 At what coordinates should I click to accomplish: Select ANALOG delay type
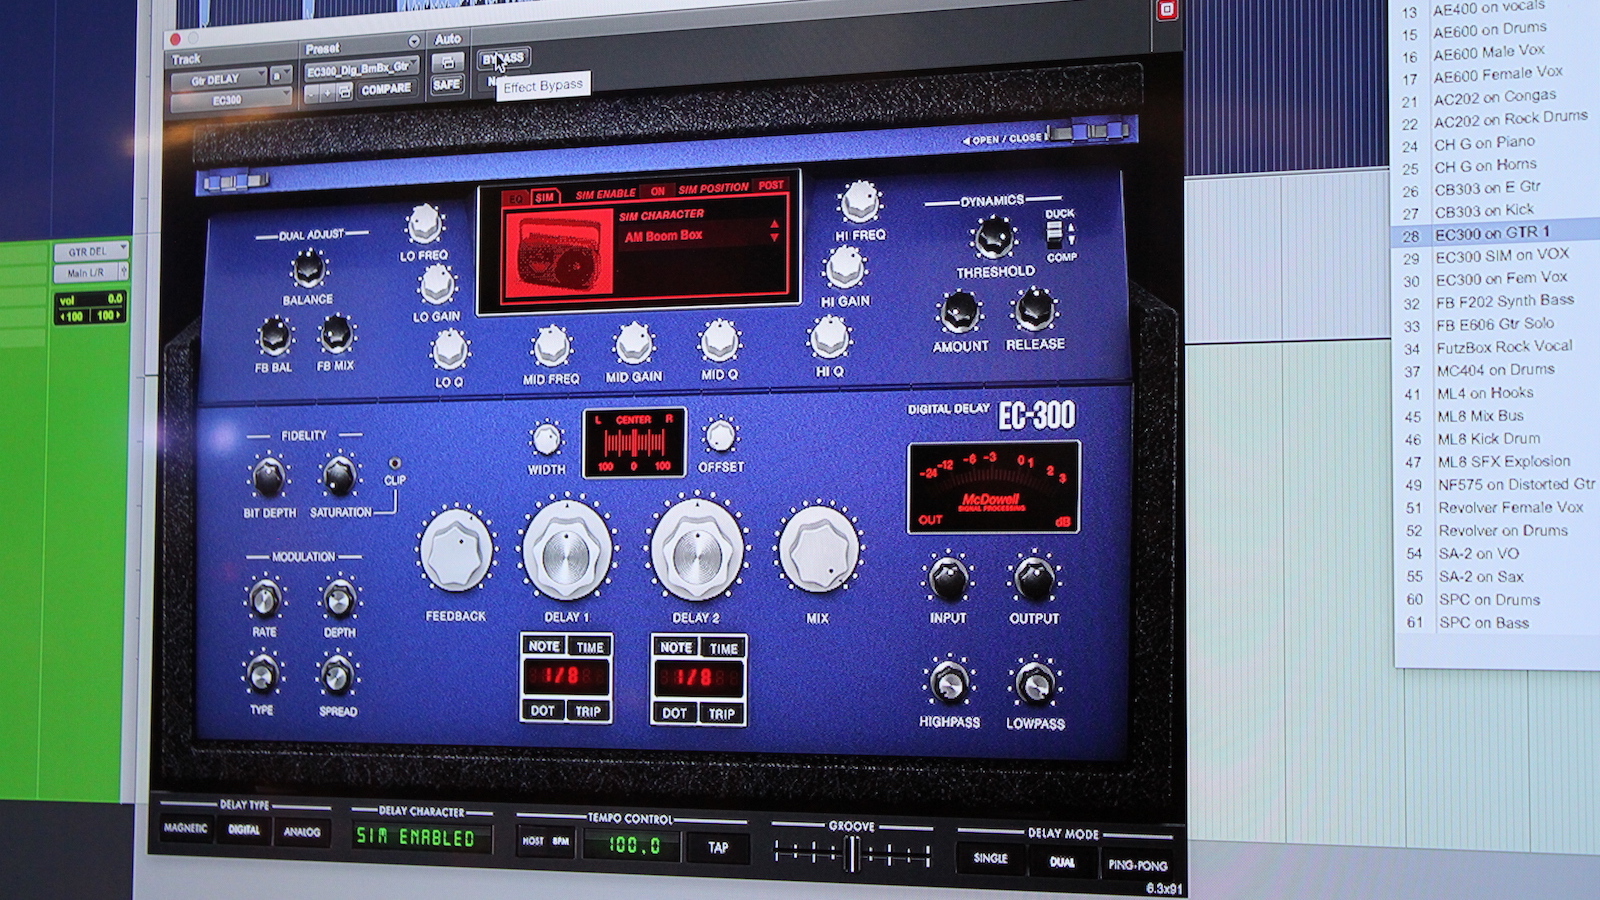[x=302, y=831]
